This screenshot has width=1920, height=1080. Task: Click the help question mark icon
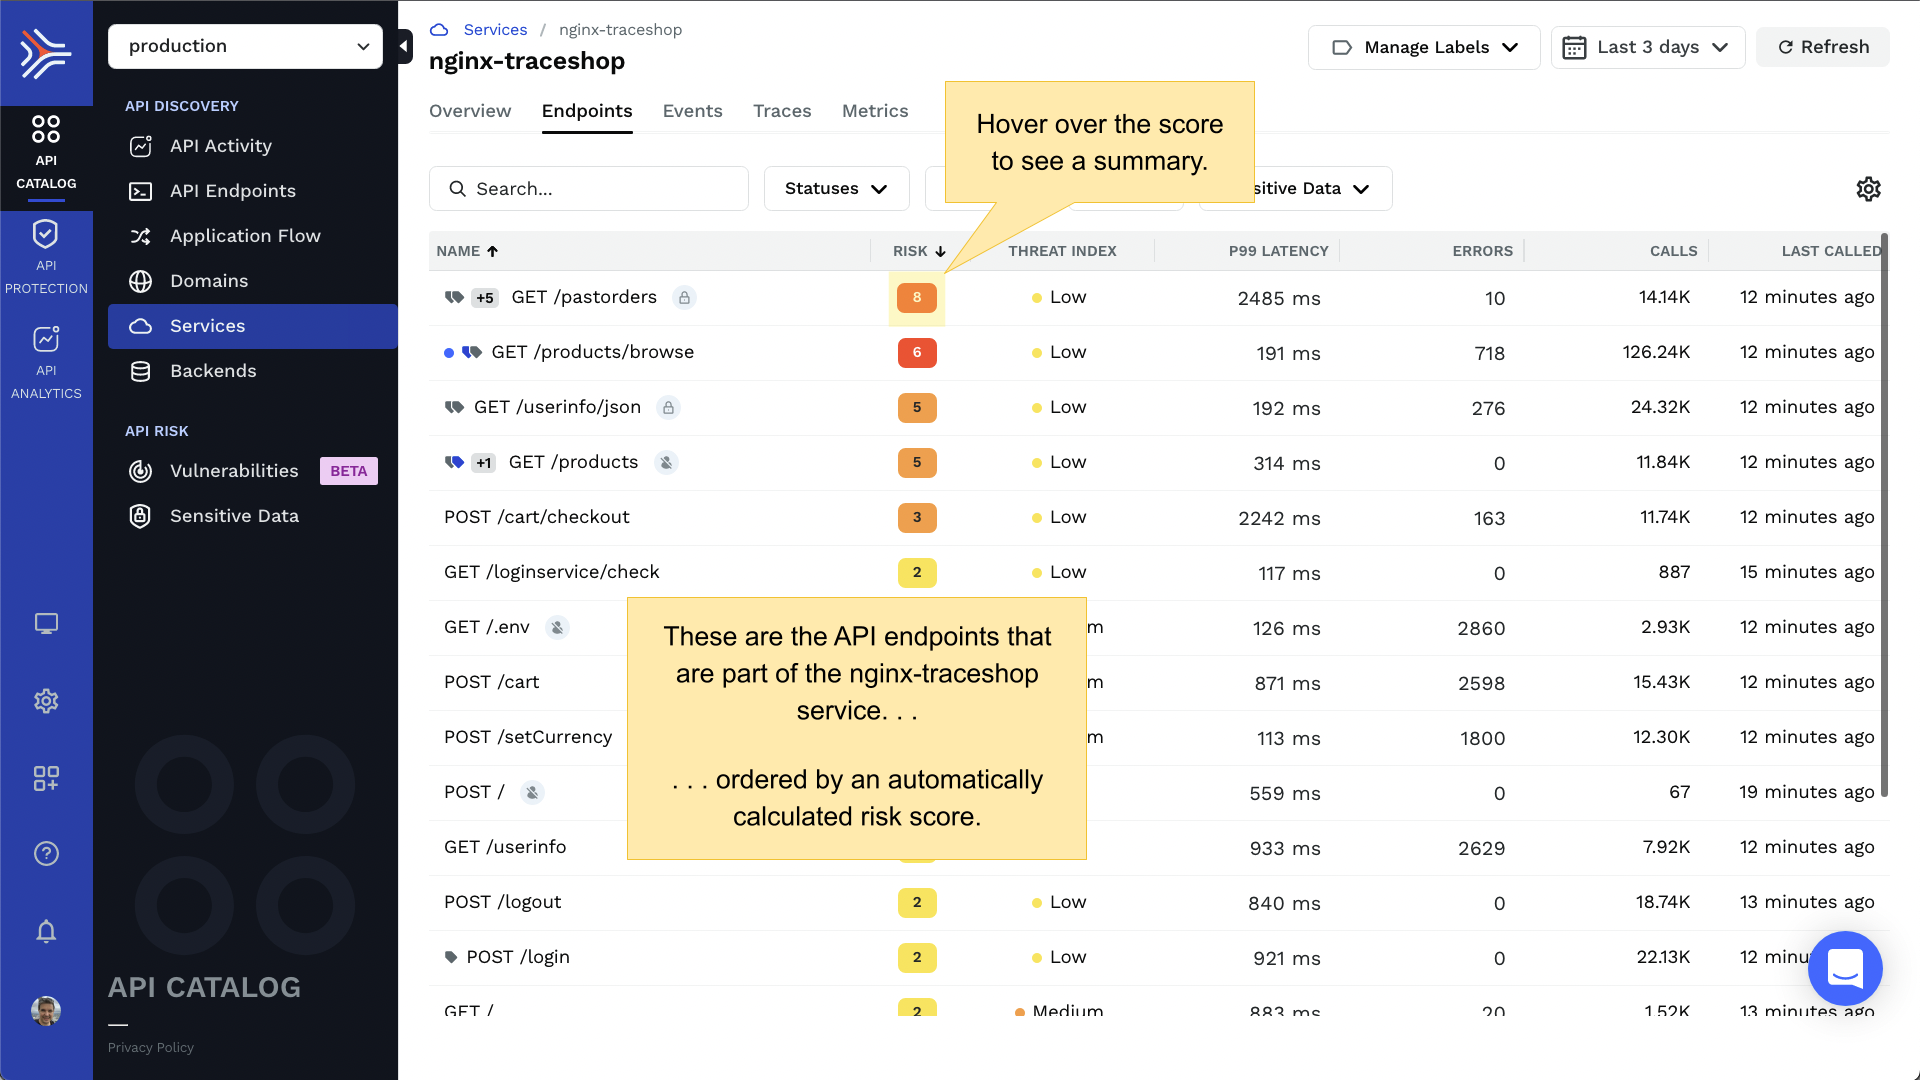(x=46, y=854)
